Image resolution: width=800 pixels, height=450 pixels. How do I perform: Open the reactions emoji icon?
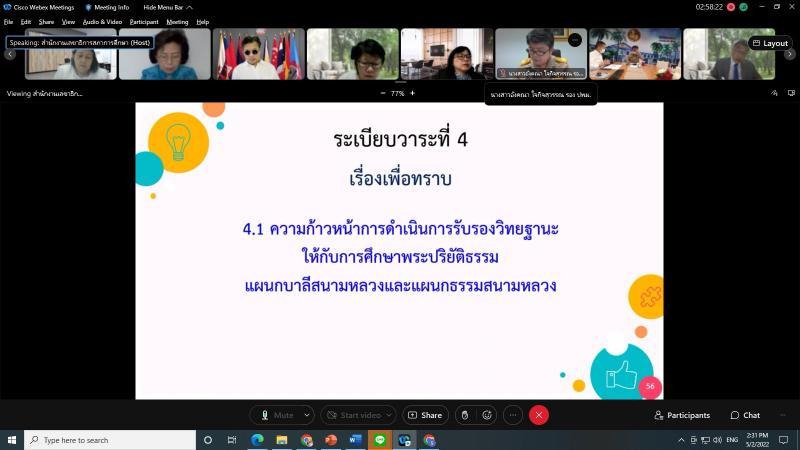point(487,415)
